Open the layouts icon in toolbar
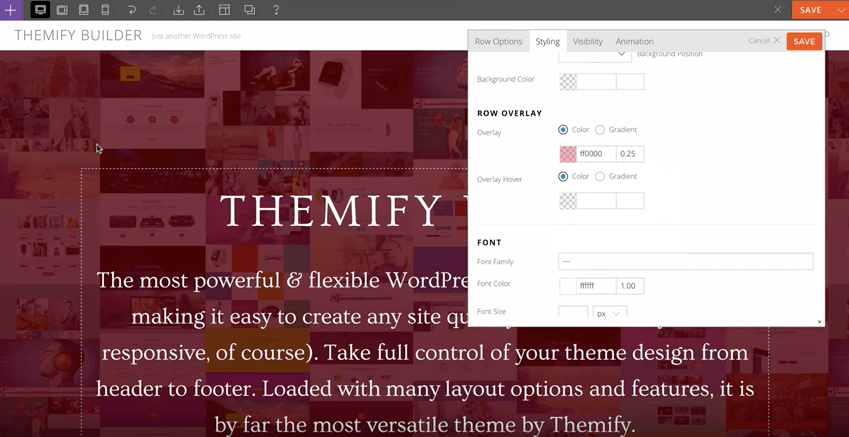Image resolution: width=849 pixels, height=437 pixels. click(224, 10)
